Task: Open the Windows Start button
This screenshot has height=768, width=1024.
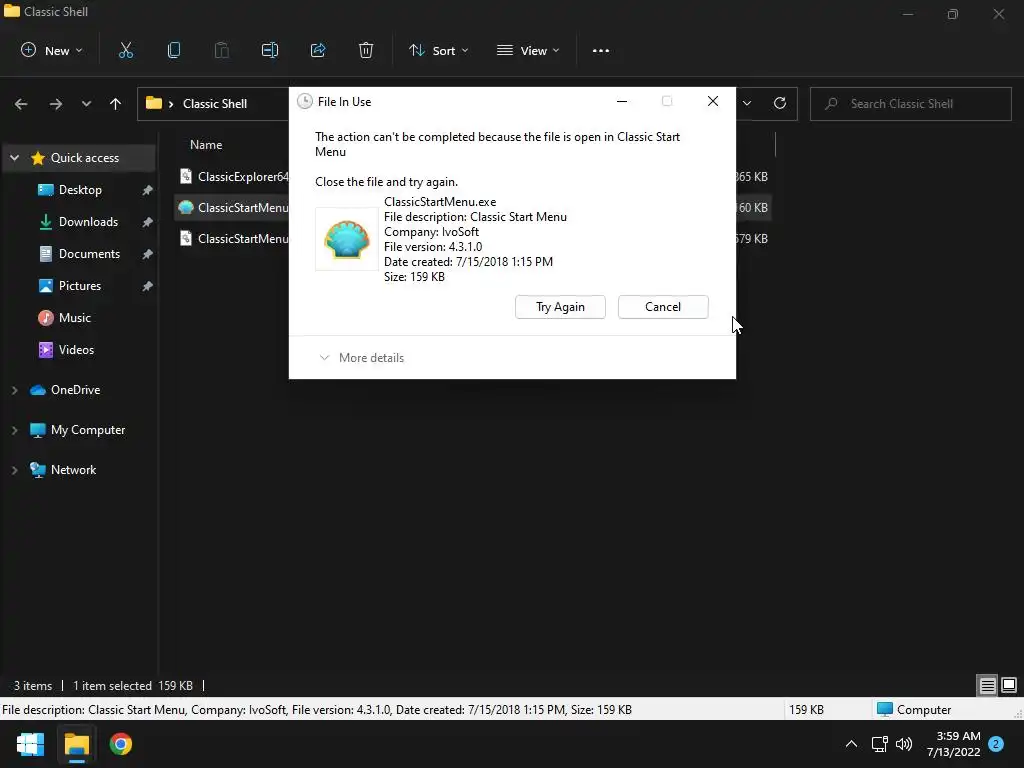Action: (x=30, y=744)
